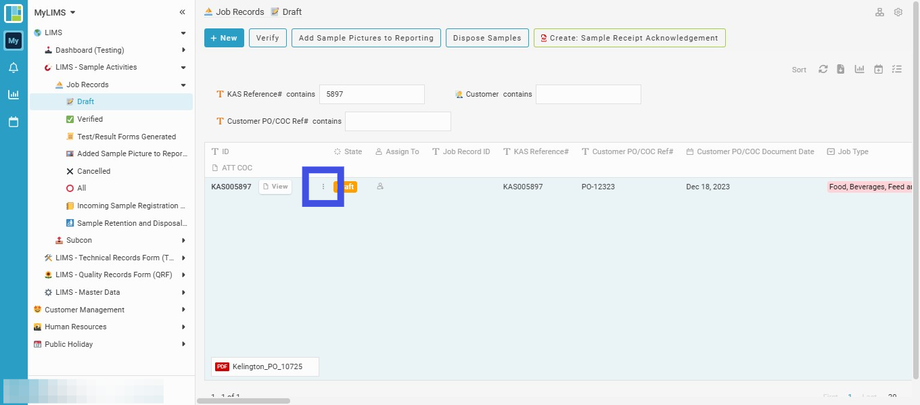The width and height of the screenshot is (920, 405).
Task: Click Food, Beverages job type tag
Action: (x=870, y=187)
